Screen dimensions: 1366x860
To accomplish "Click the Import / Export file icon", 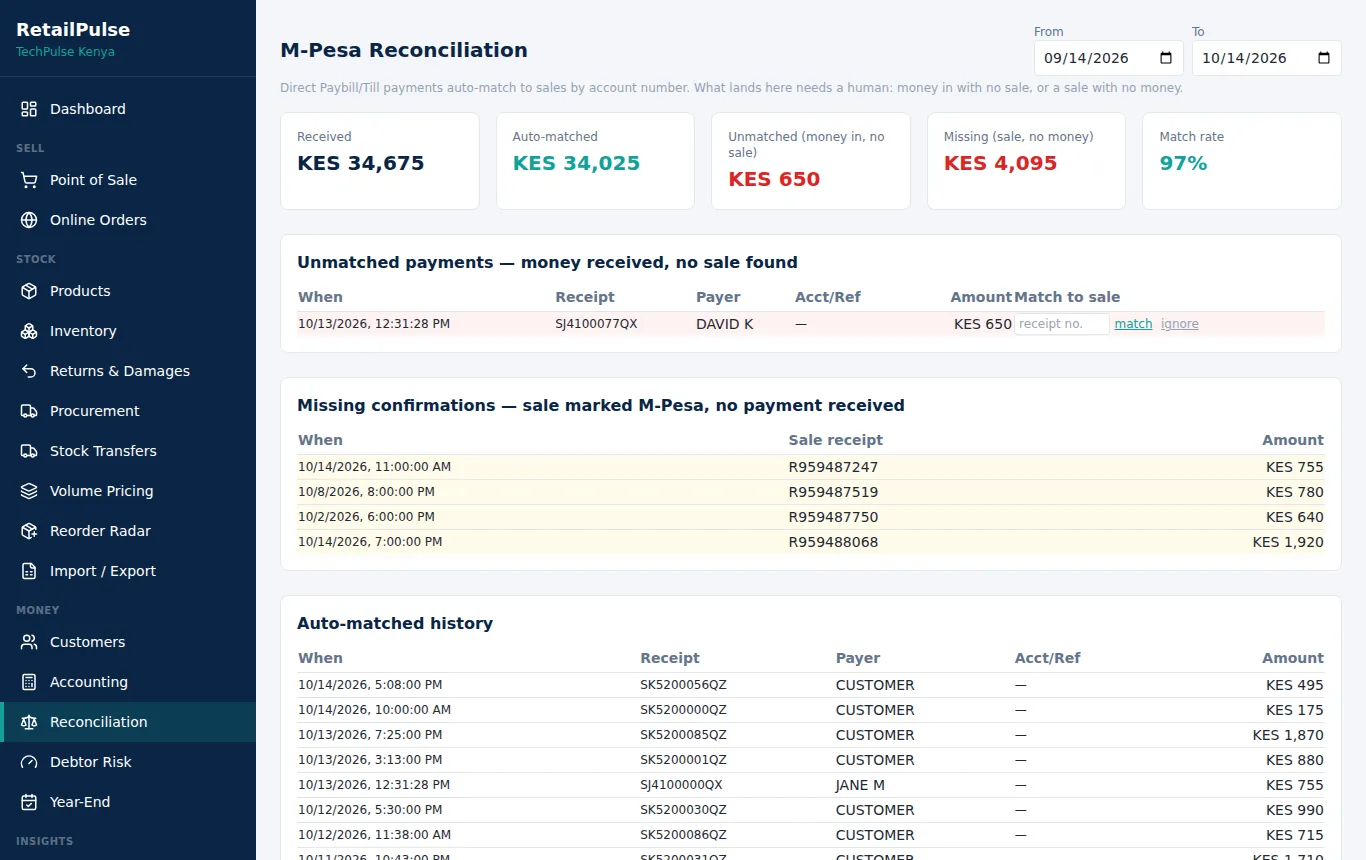I will pos(29,571).
